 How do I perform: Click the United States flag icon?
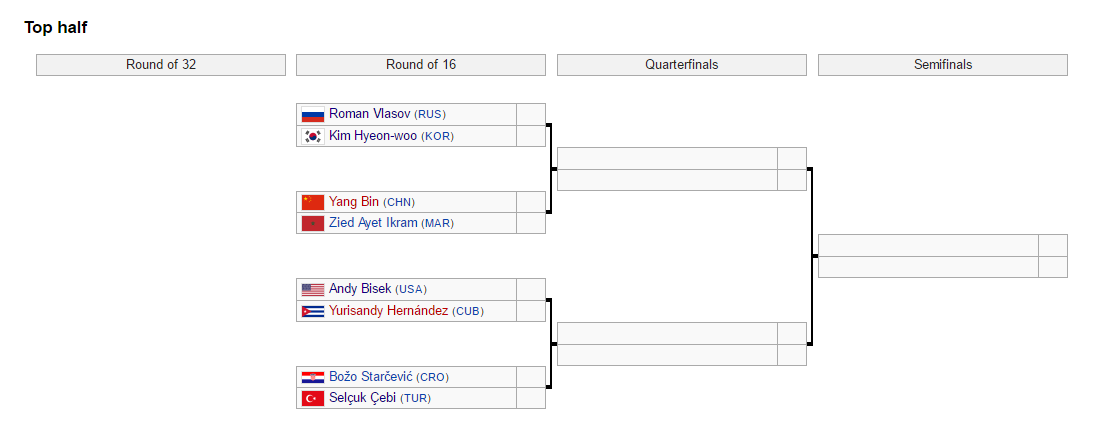(313, 290)
